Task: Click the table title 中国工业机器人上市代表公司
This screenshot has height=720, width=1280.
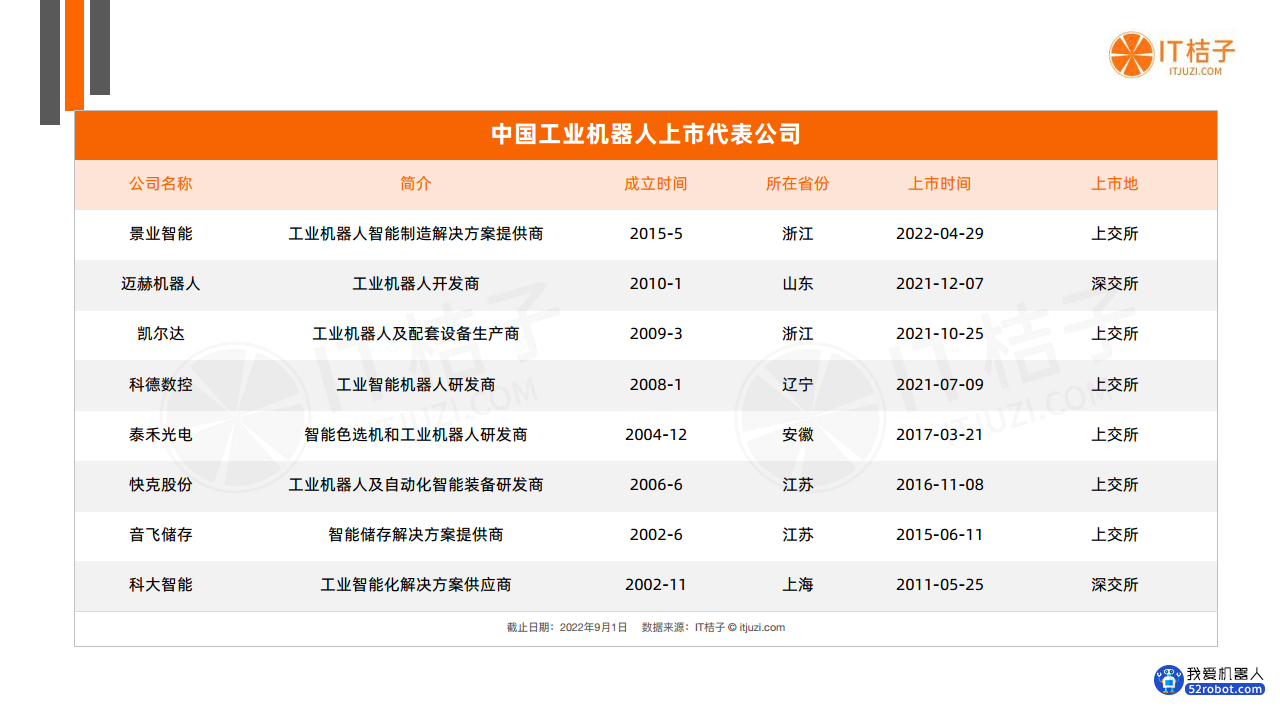Action: 646,135
